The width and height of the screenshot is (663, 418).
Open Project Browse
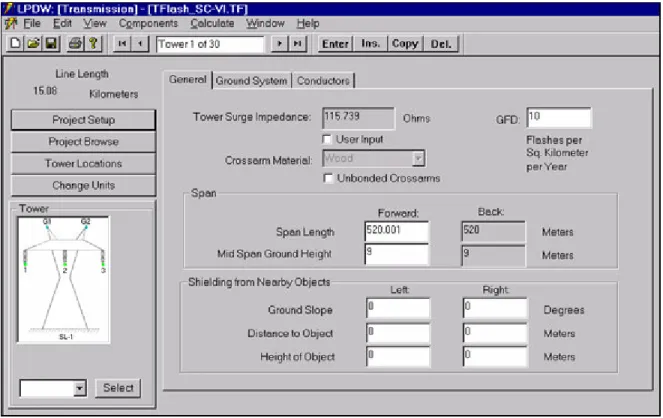point(83,142)
